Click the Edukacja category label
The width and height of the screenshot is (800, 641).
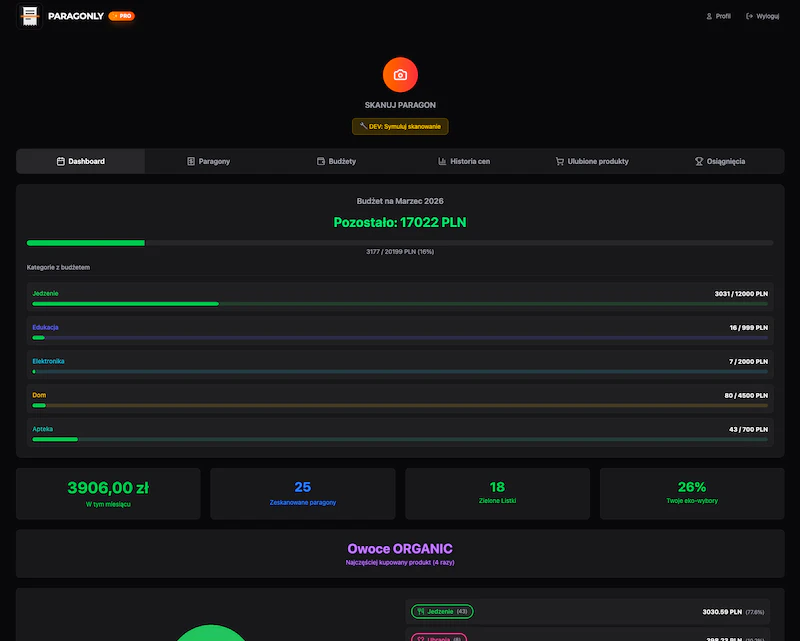(x=45, y=327)
